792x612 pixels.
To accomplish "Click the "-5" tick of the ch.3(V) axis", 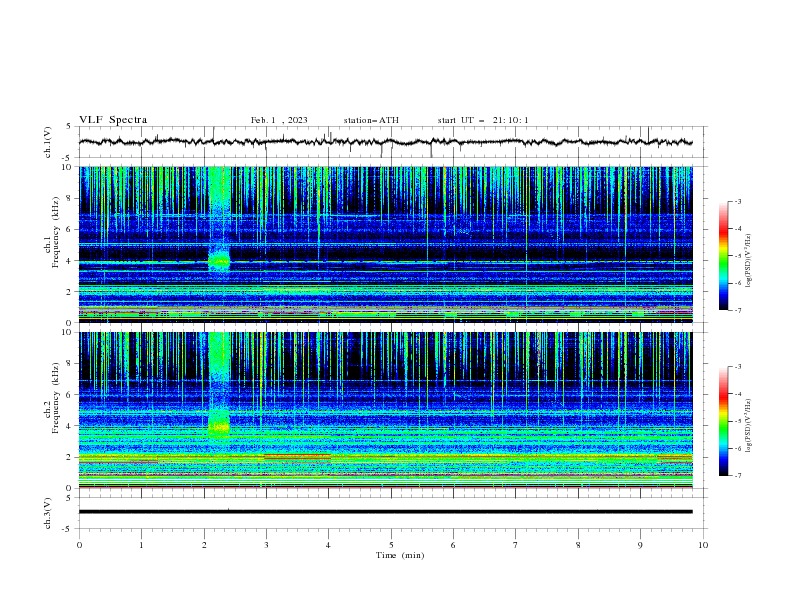I will point(68,529).
